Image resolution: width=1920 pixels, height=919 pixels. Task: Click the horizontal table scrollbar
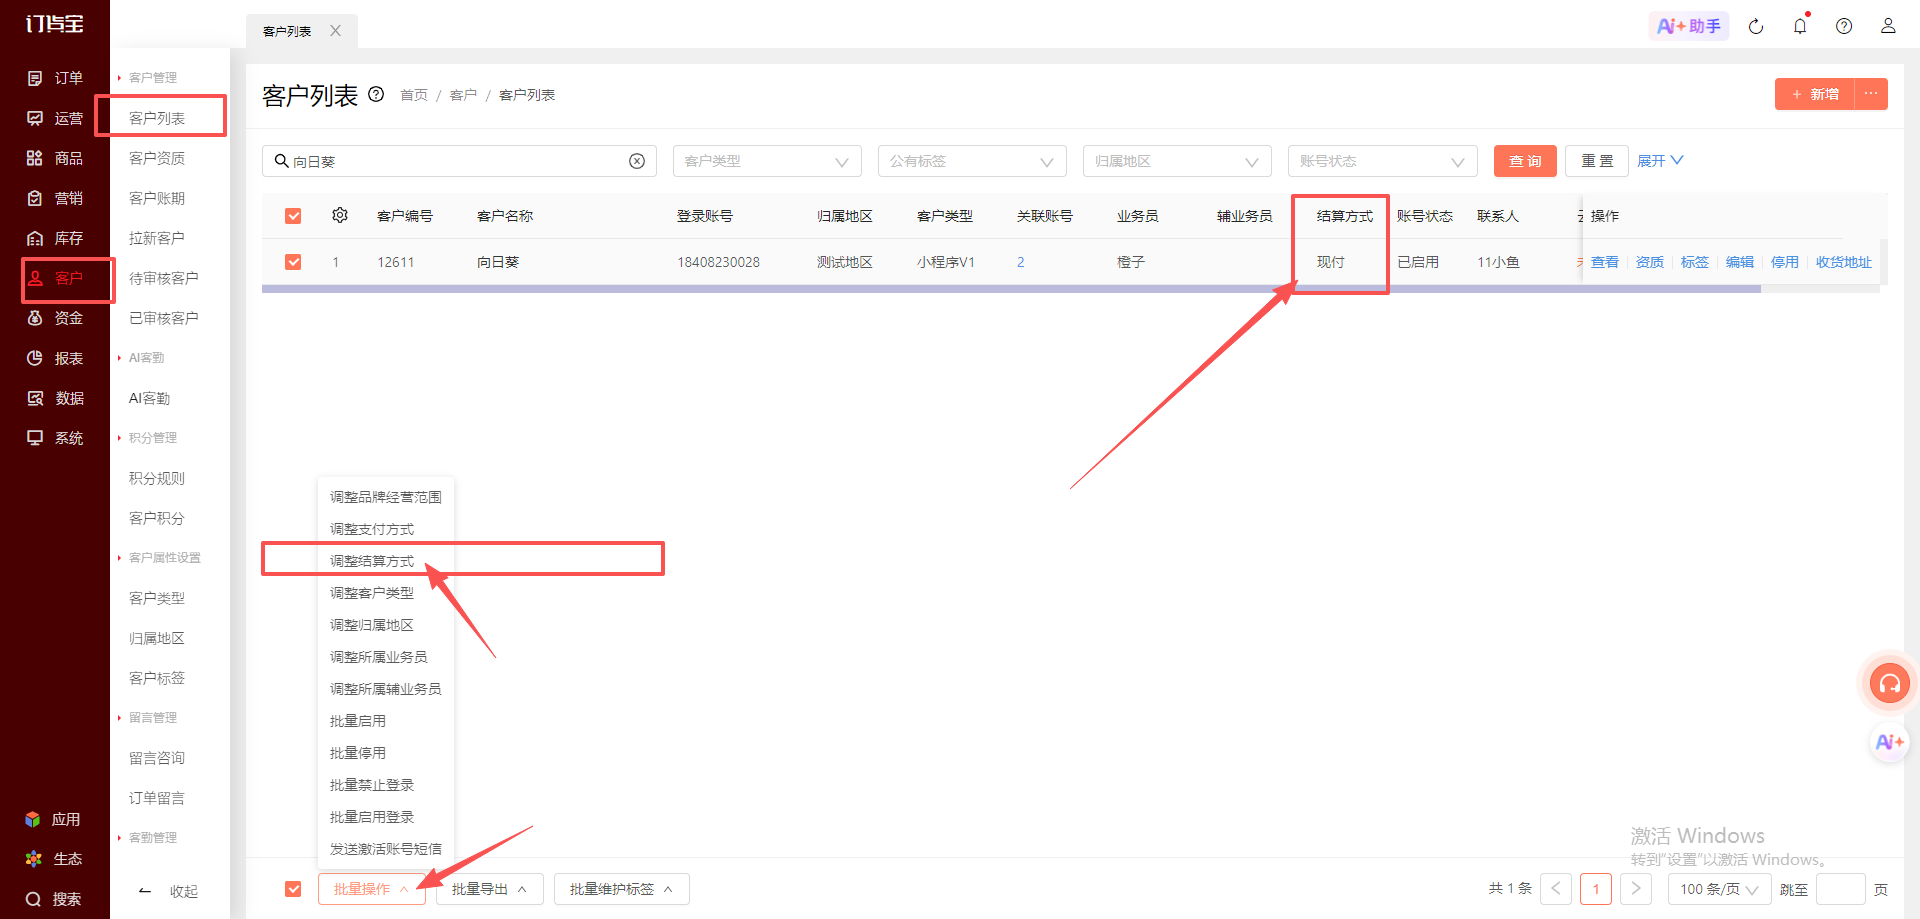coord(1011,289)
